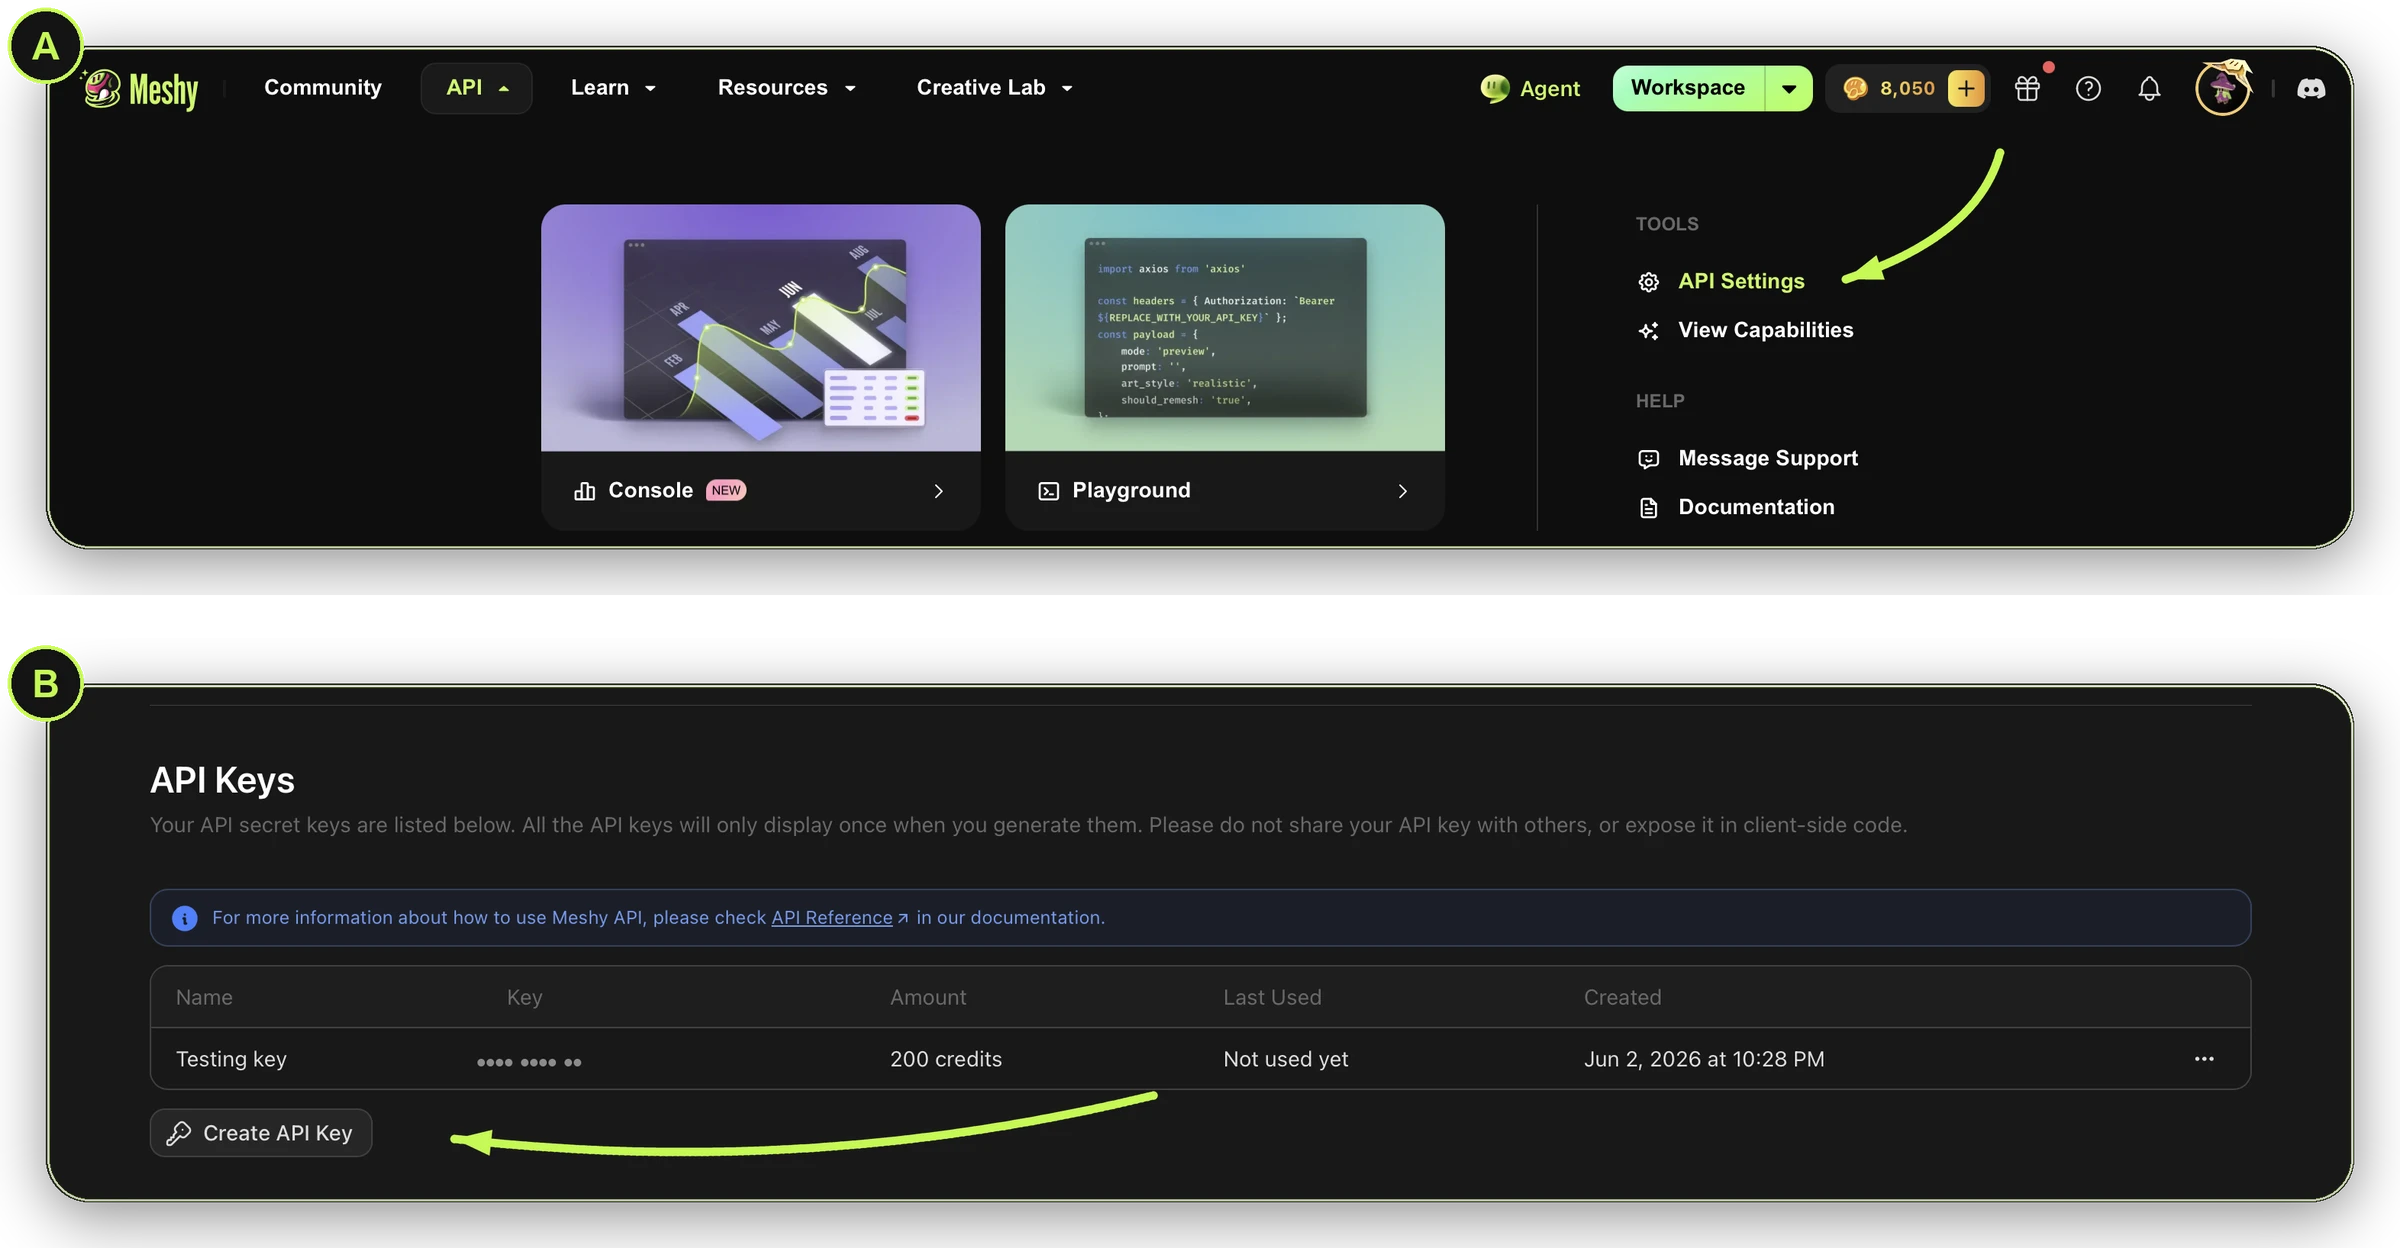
Task: Click the info icon in documentation banner
Action: (185, 918)
